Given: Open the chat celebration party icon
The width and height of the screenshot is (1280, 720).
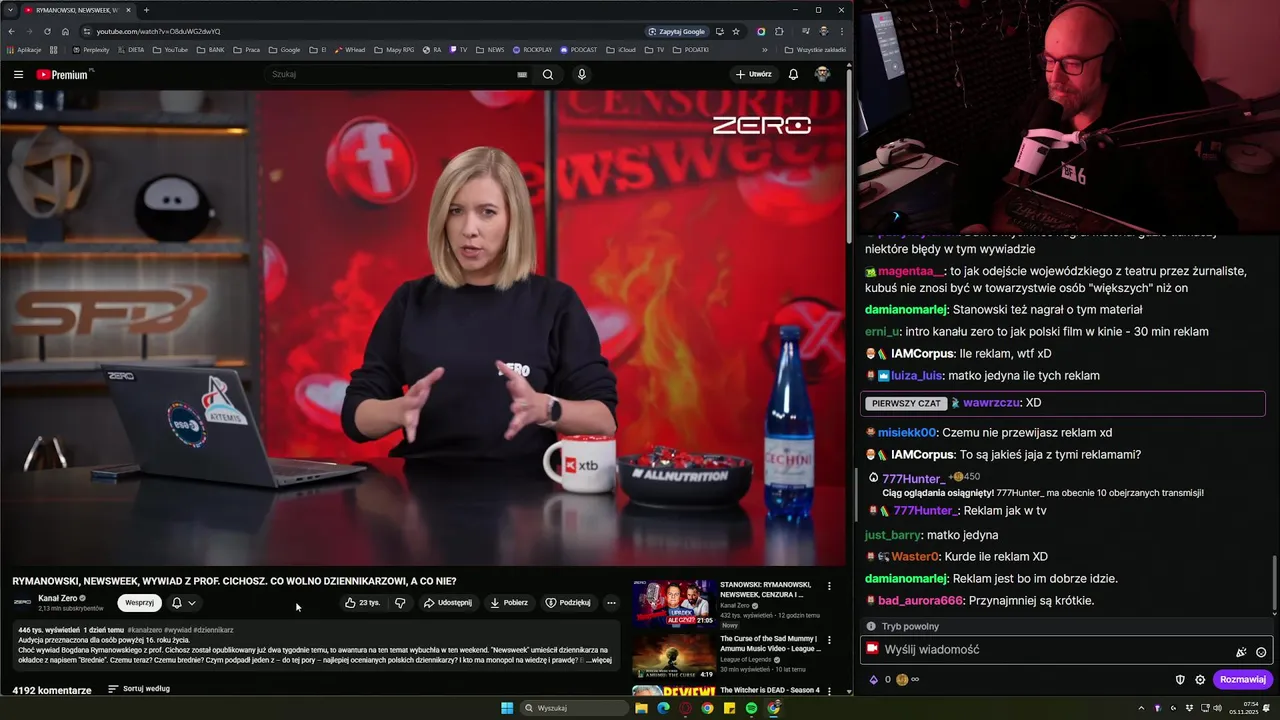Looking at the screenshot, I should [1241, 652].
